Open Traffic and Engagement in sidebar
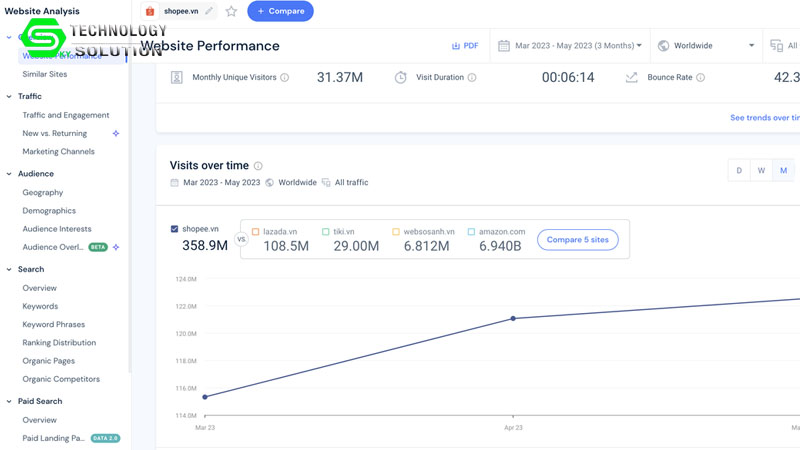 point(66,115)
